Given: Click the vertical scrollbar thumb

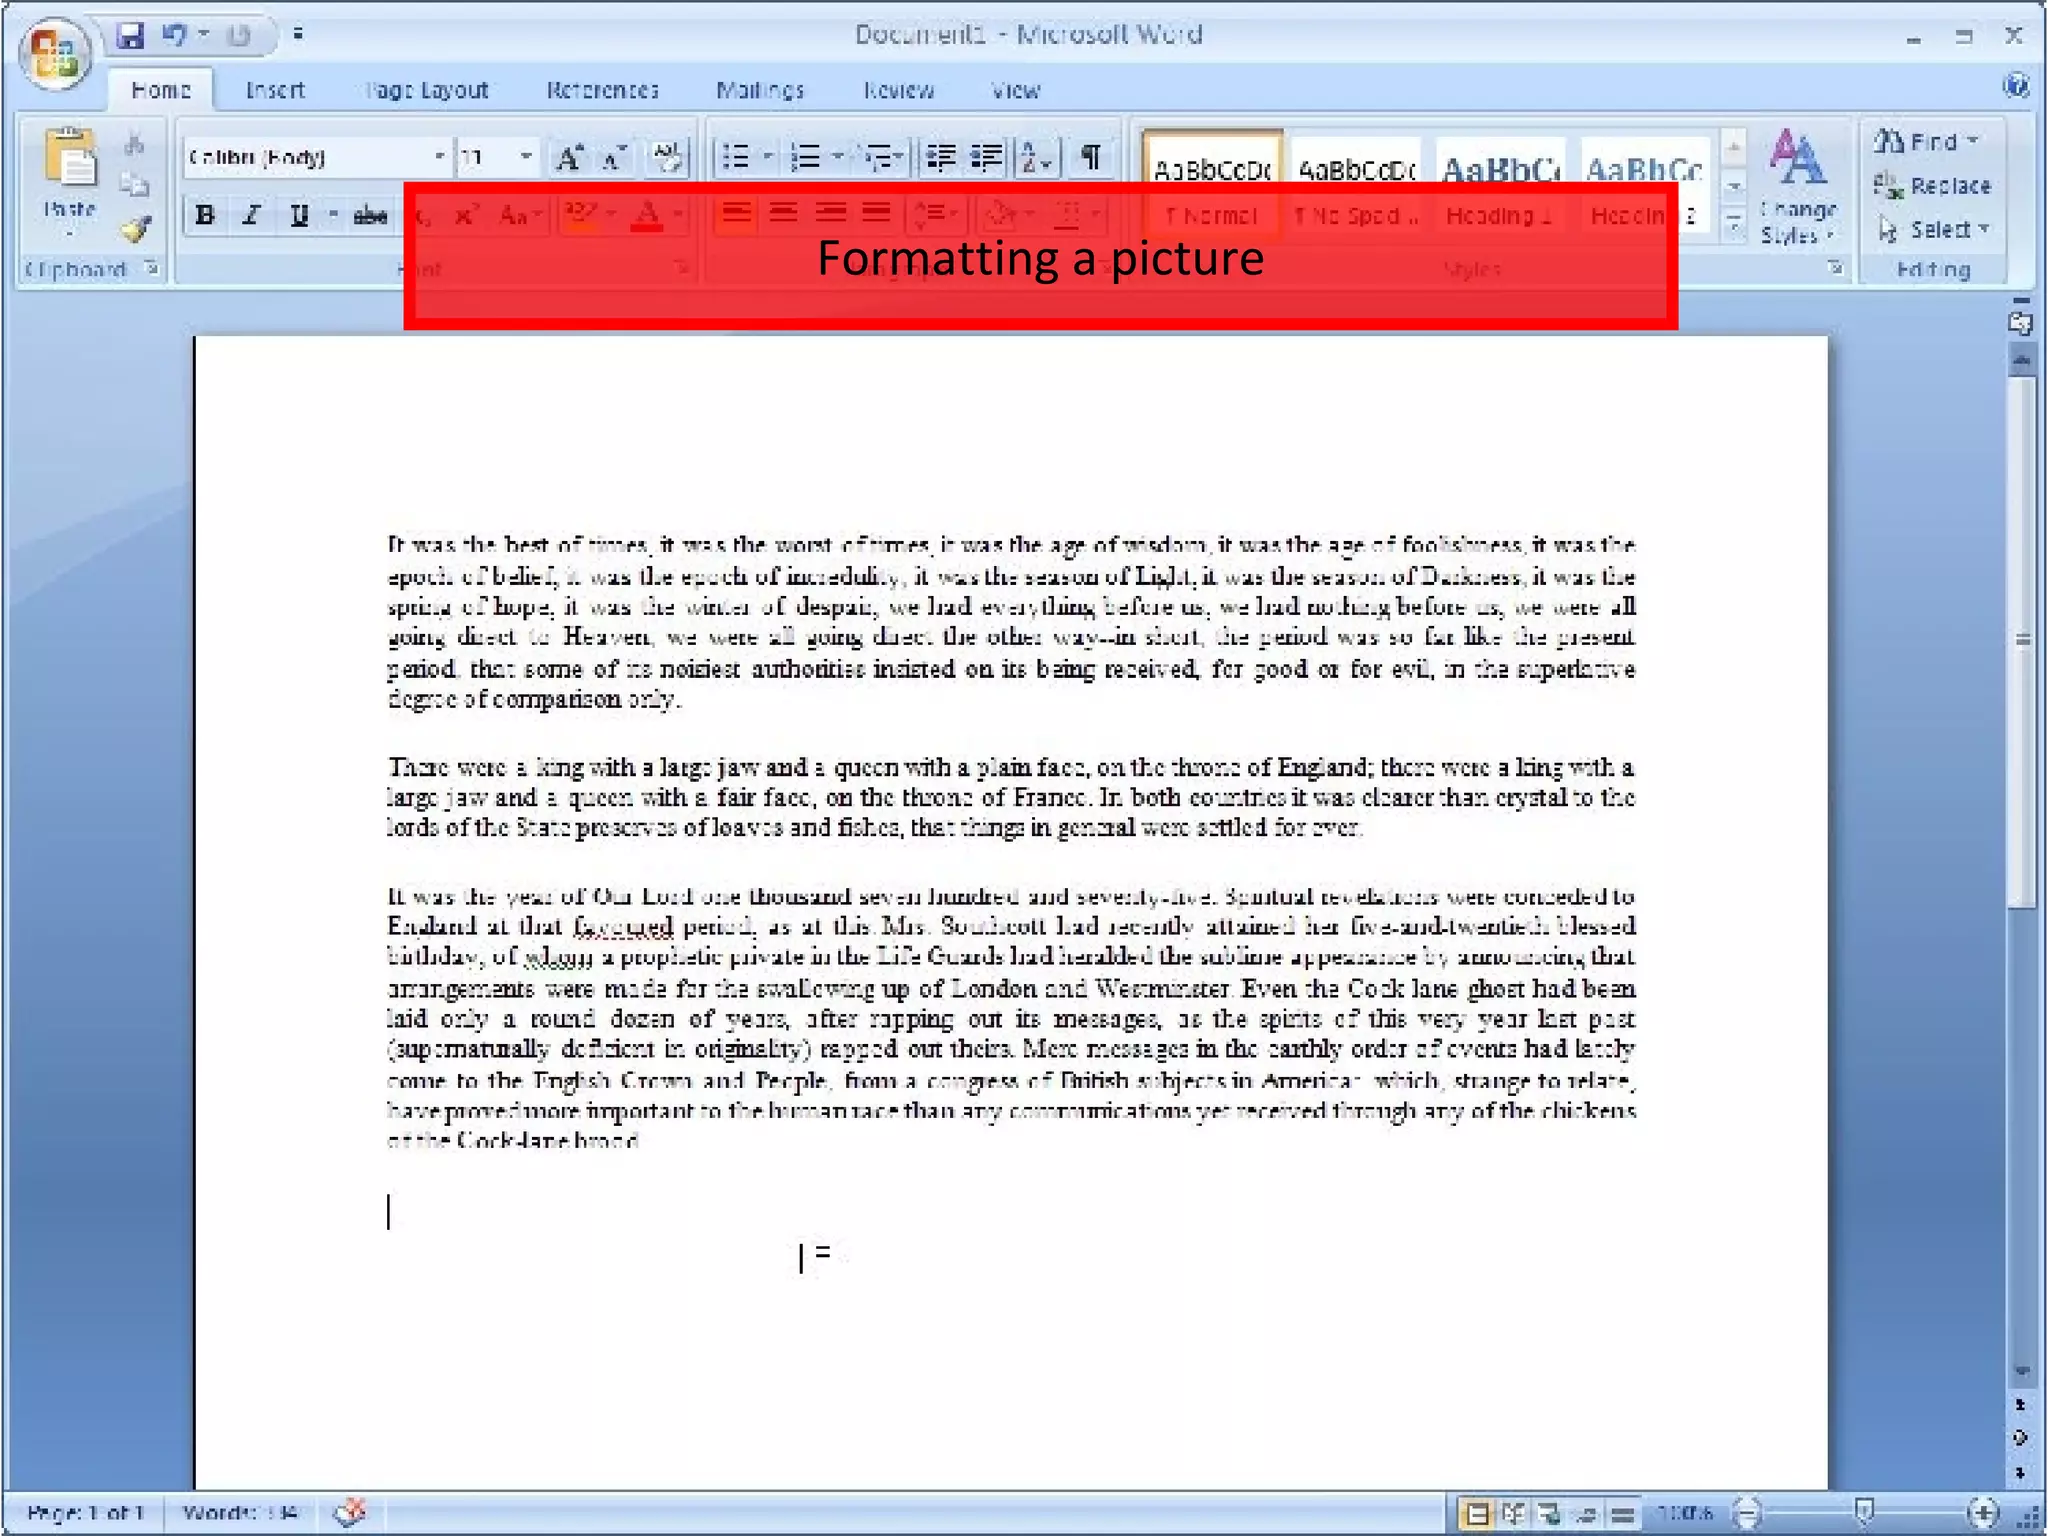Looking at the screenshot, I should (2022, 640).
